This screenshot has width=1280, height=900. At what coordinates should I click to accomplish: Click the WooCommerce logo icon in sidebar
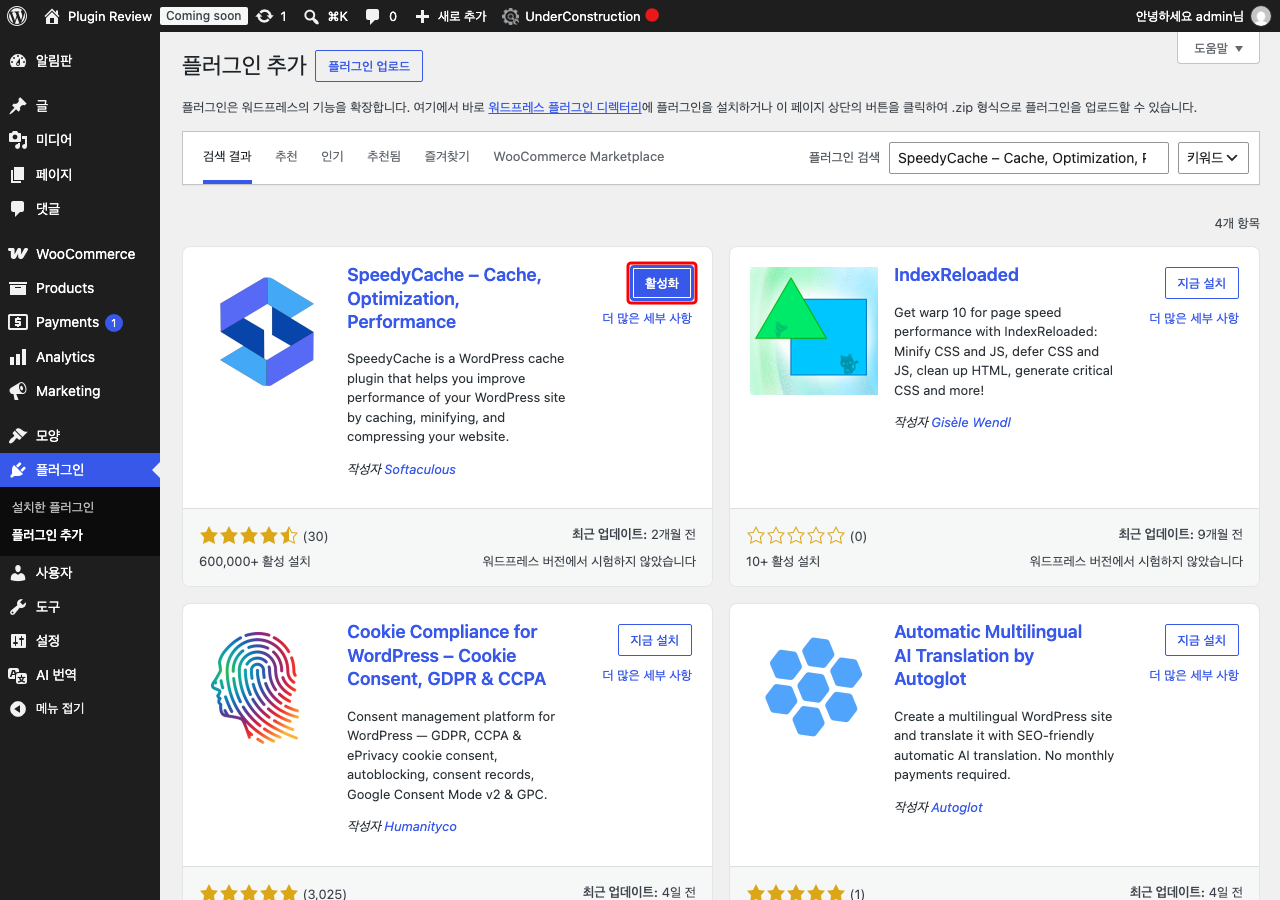click(x=18, y=254)
